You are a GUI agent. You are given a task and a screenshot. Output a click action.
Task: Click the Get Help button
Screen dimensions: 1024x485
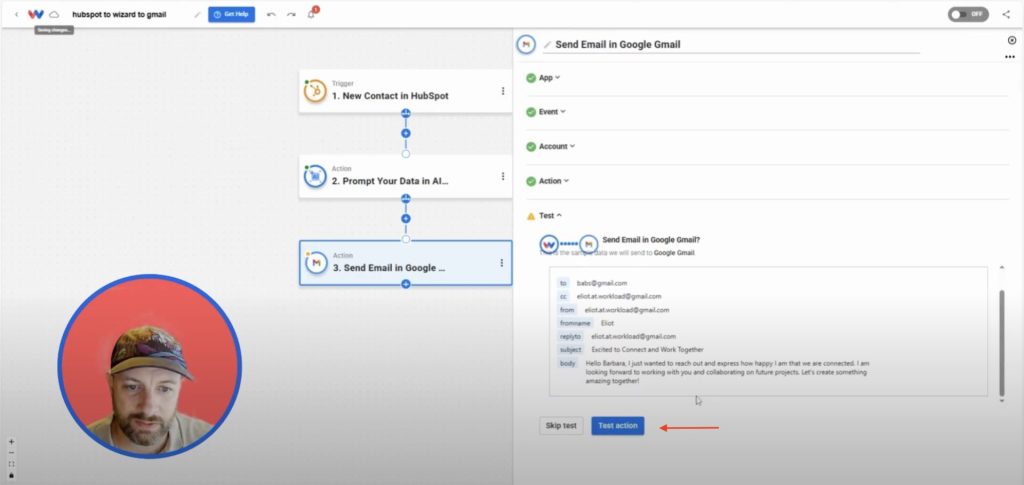tap(231, 14)
